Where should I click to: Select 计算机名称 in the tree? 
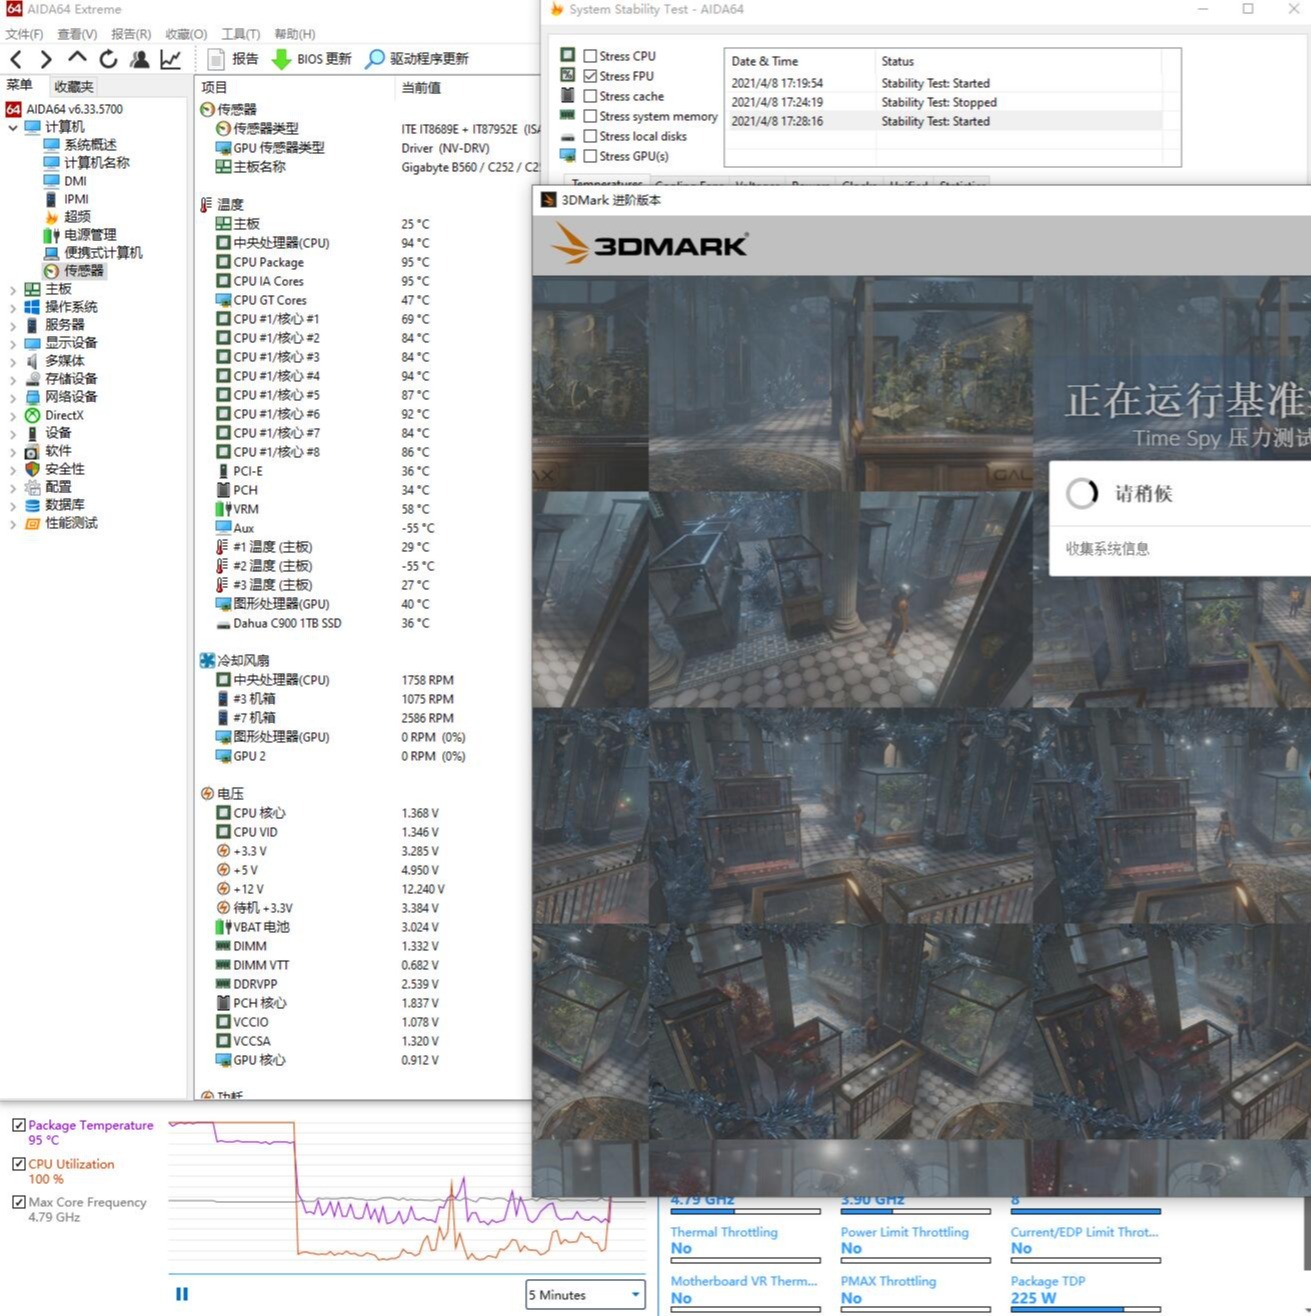pos(96,163)
